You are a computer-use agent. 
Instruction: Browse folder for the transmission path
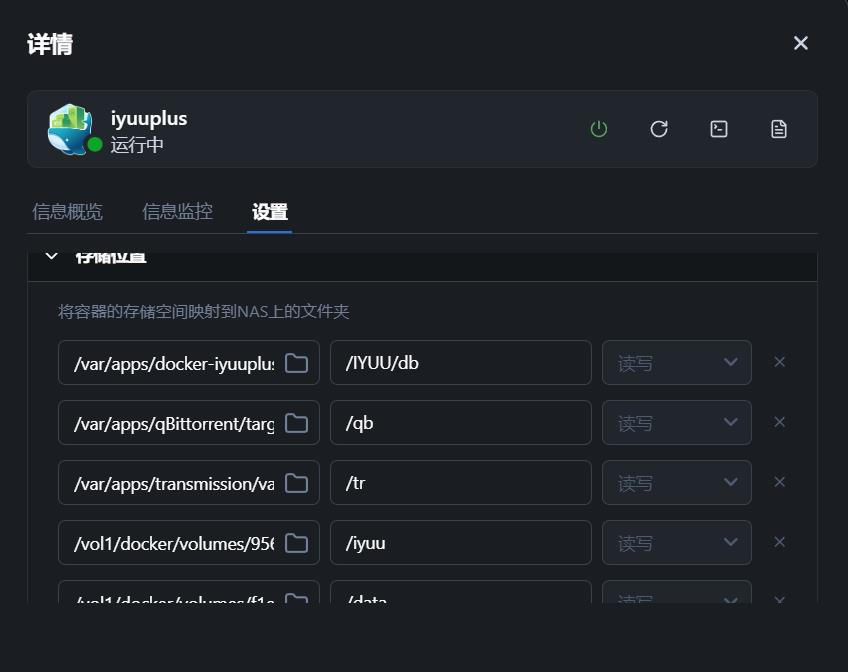[x=296, y=483]
